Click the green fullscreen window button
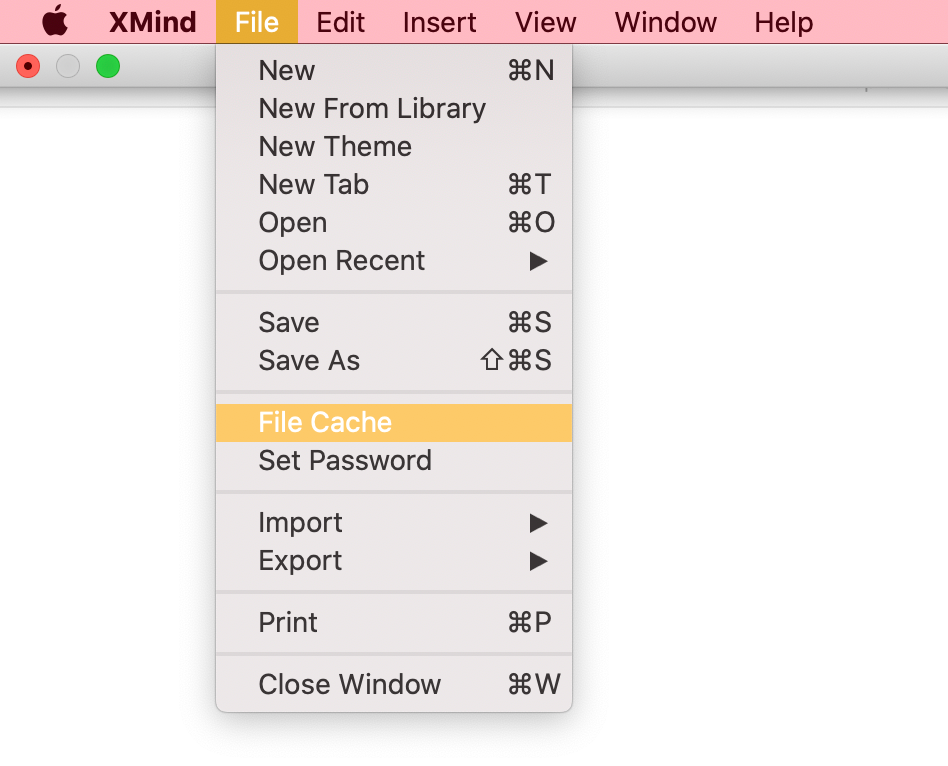Screen dimensions: 948x766 tap(108, 66)
